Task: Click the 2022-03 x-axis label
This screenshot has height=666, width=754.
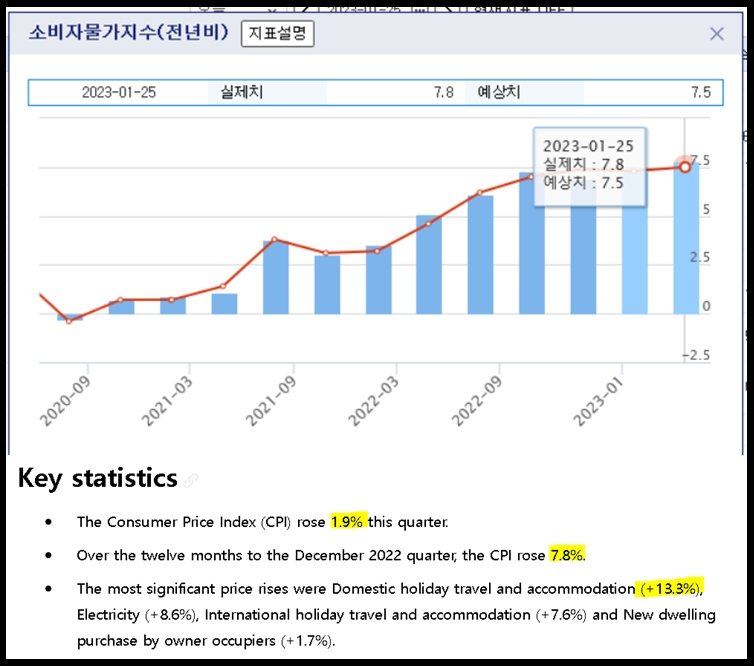Action: [377, 400]
